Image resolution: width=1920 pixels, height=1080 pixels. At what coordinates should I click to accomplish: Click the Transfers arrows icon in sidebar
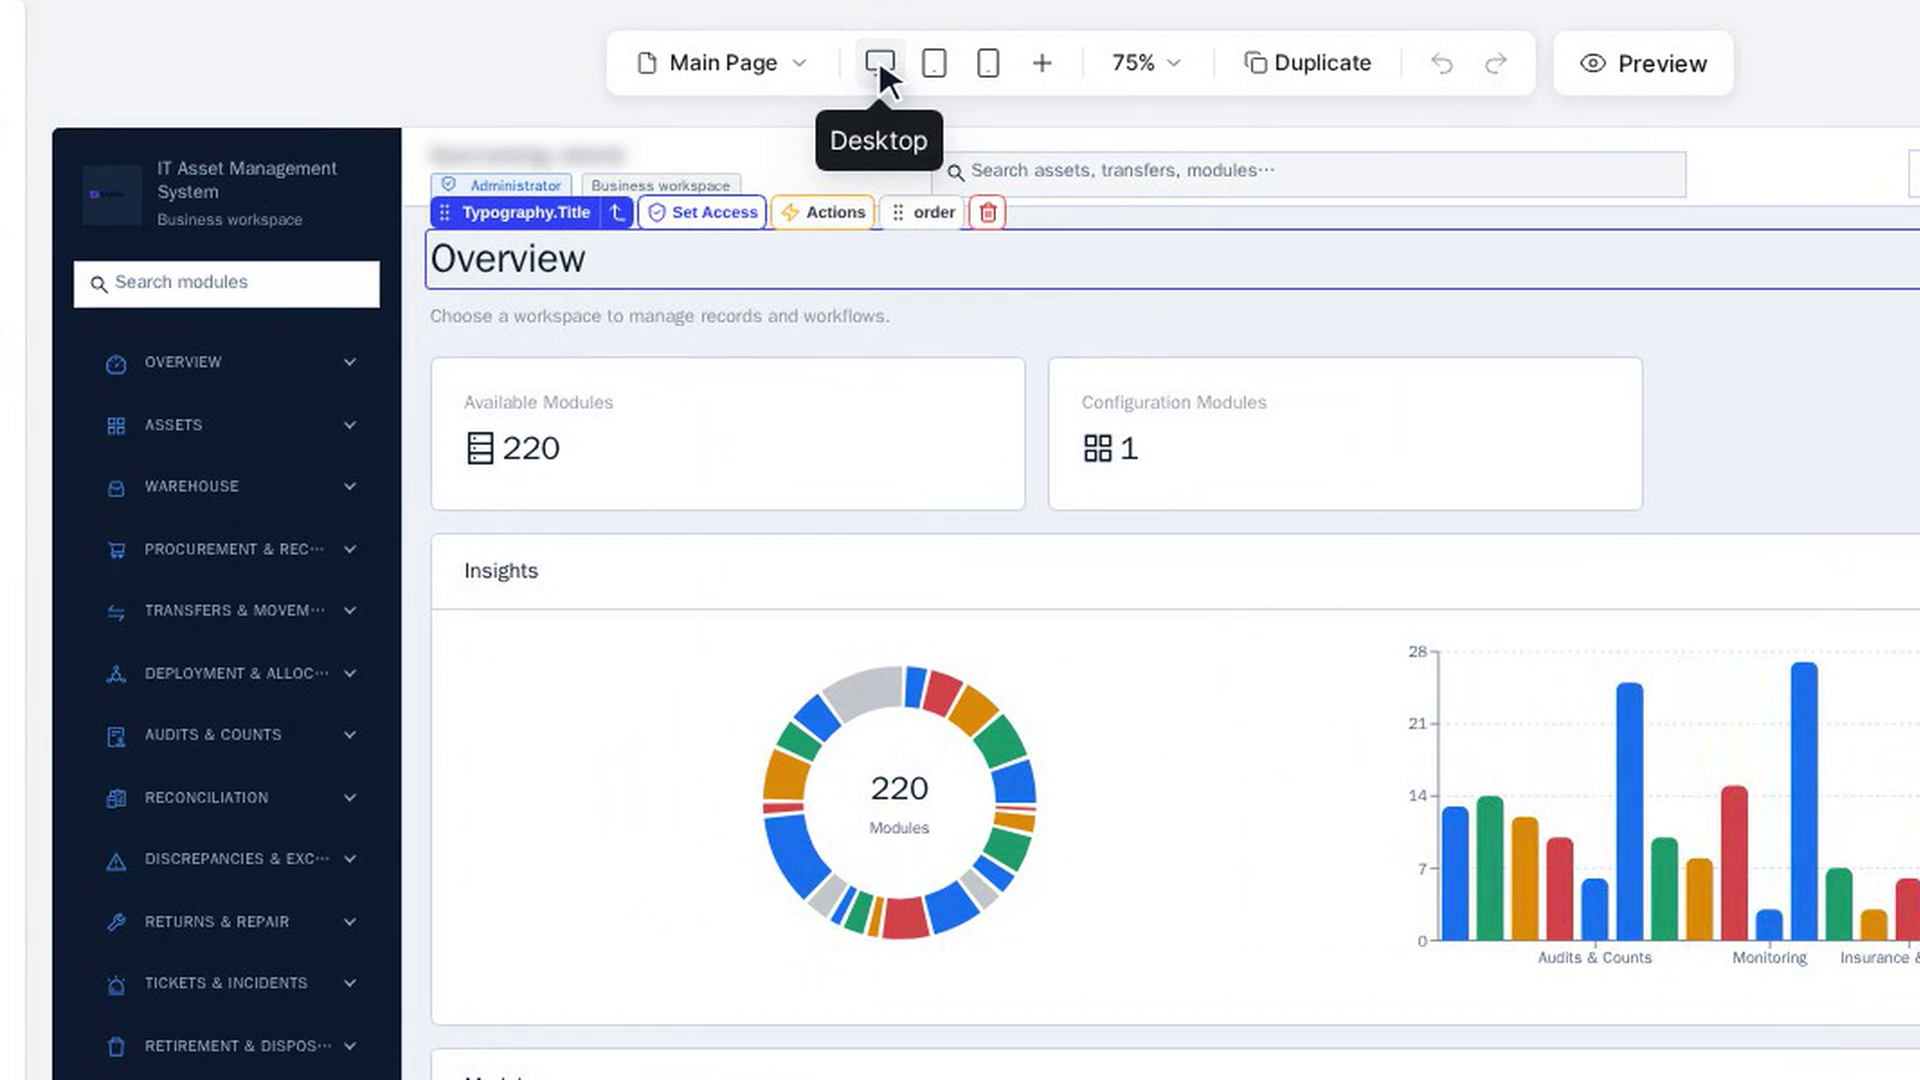tap(116, 612)
